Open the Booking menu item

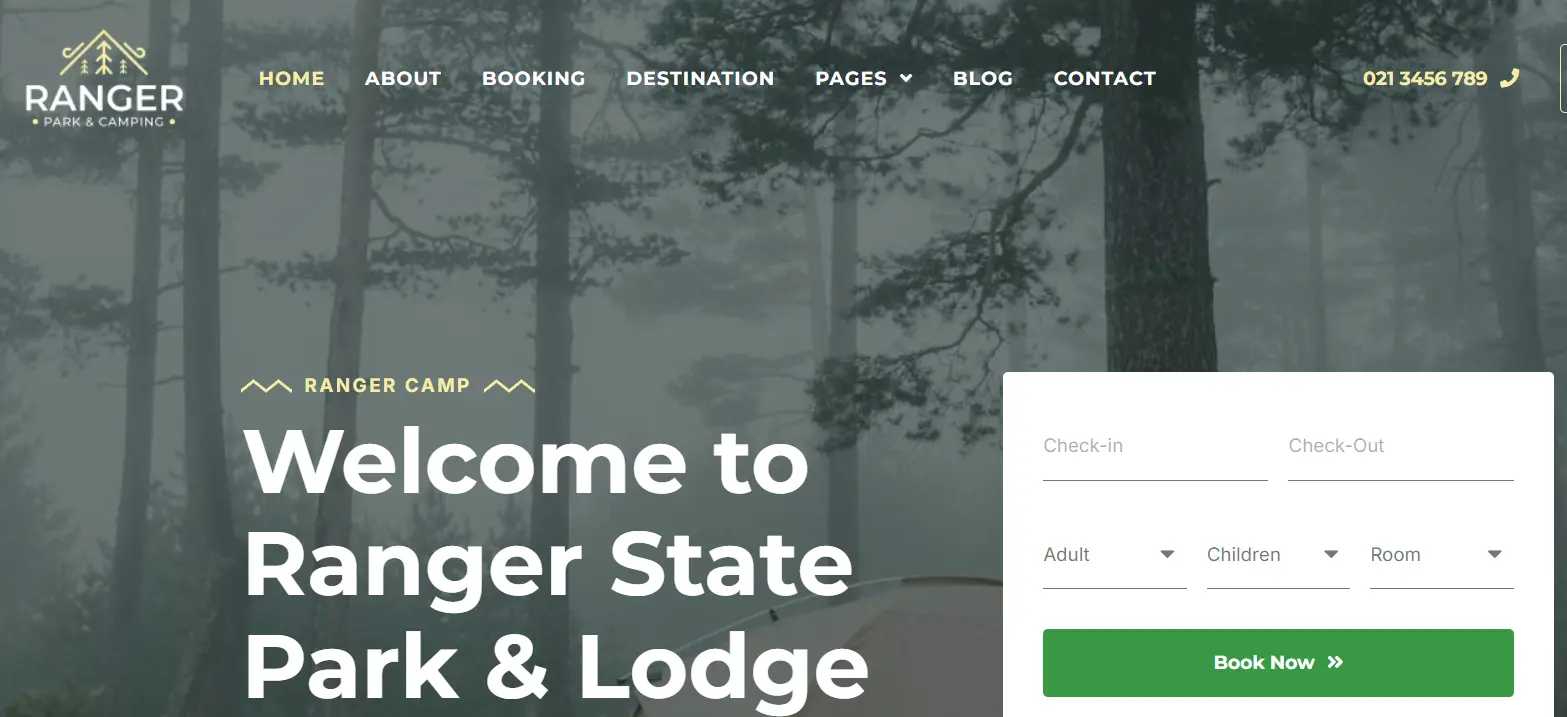tap(534, 78)
